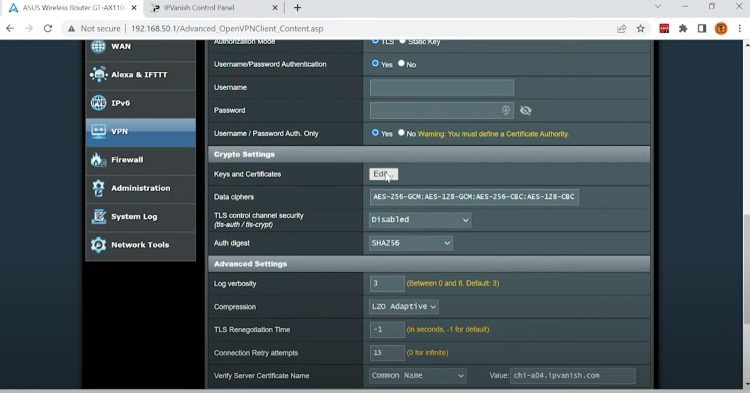Click the '0 for infinite' hint text
The image size is (750, 393).
(427, 353)
